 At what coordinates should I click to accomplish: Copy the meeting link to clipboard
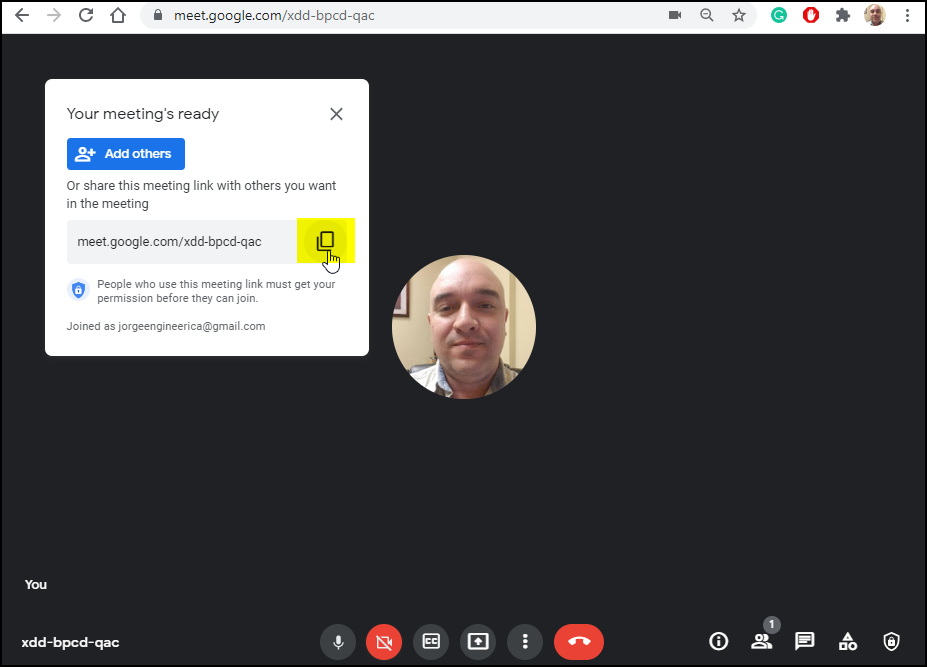coord(325,241)
